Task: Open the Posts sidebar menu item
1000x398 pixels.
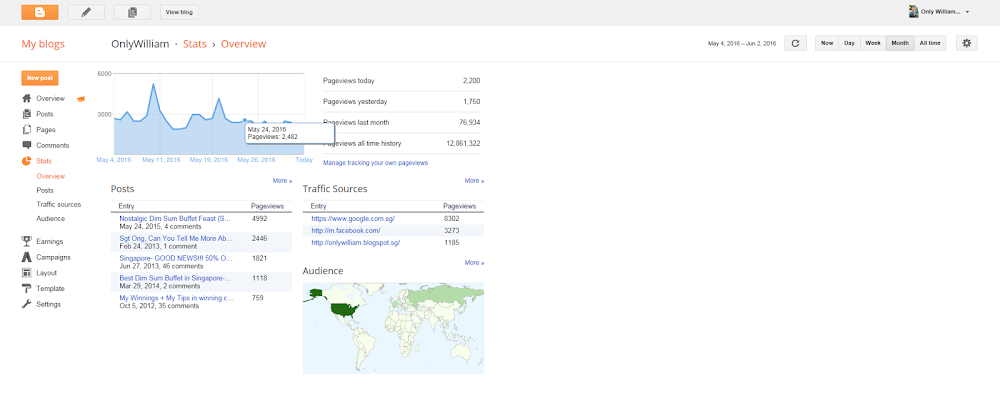Action: pyautogui.click(x=45, y=114)
